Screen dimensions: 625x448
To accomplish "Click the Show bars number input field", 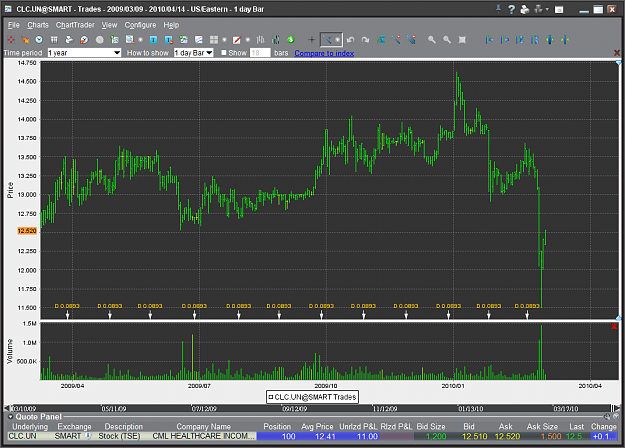I will coord(260,53).
